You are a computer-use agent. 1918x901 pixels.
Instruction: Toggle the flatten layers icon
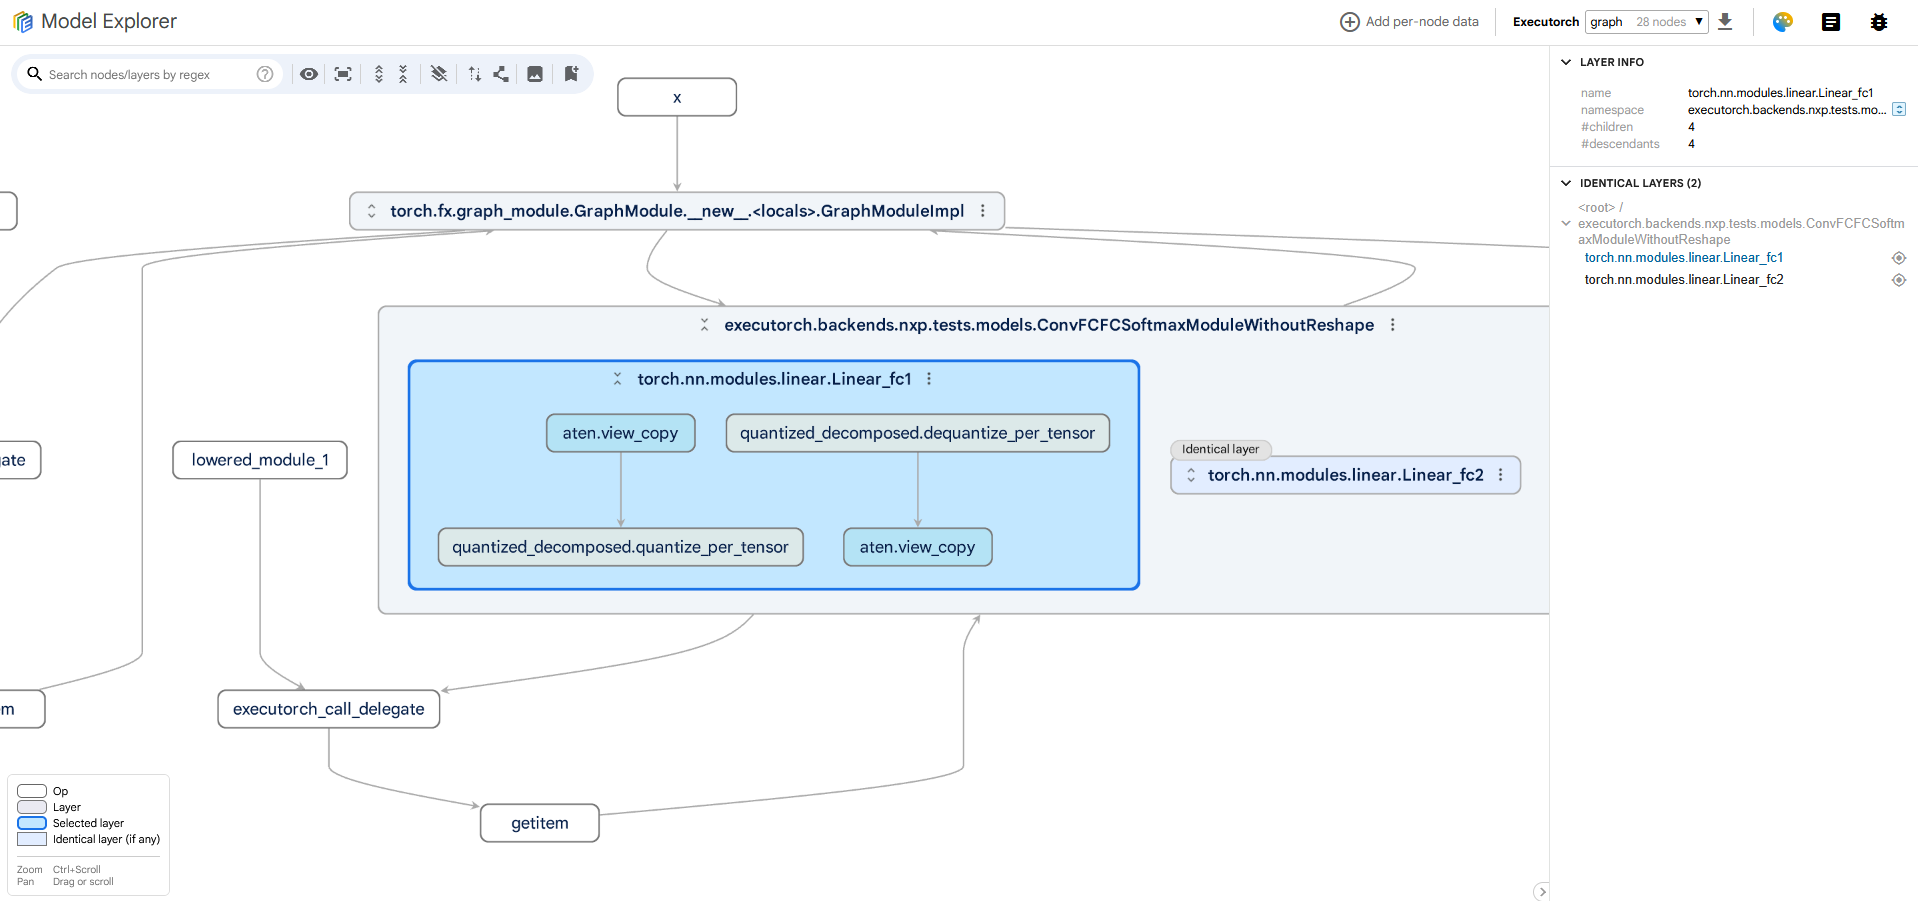439,74
